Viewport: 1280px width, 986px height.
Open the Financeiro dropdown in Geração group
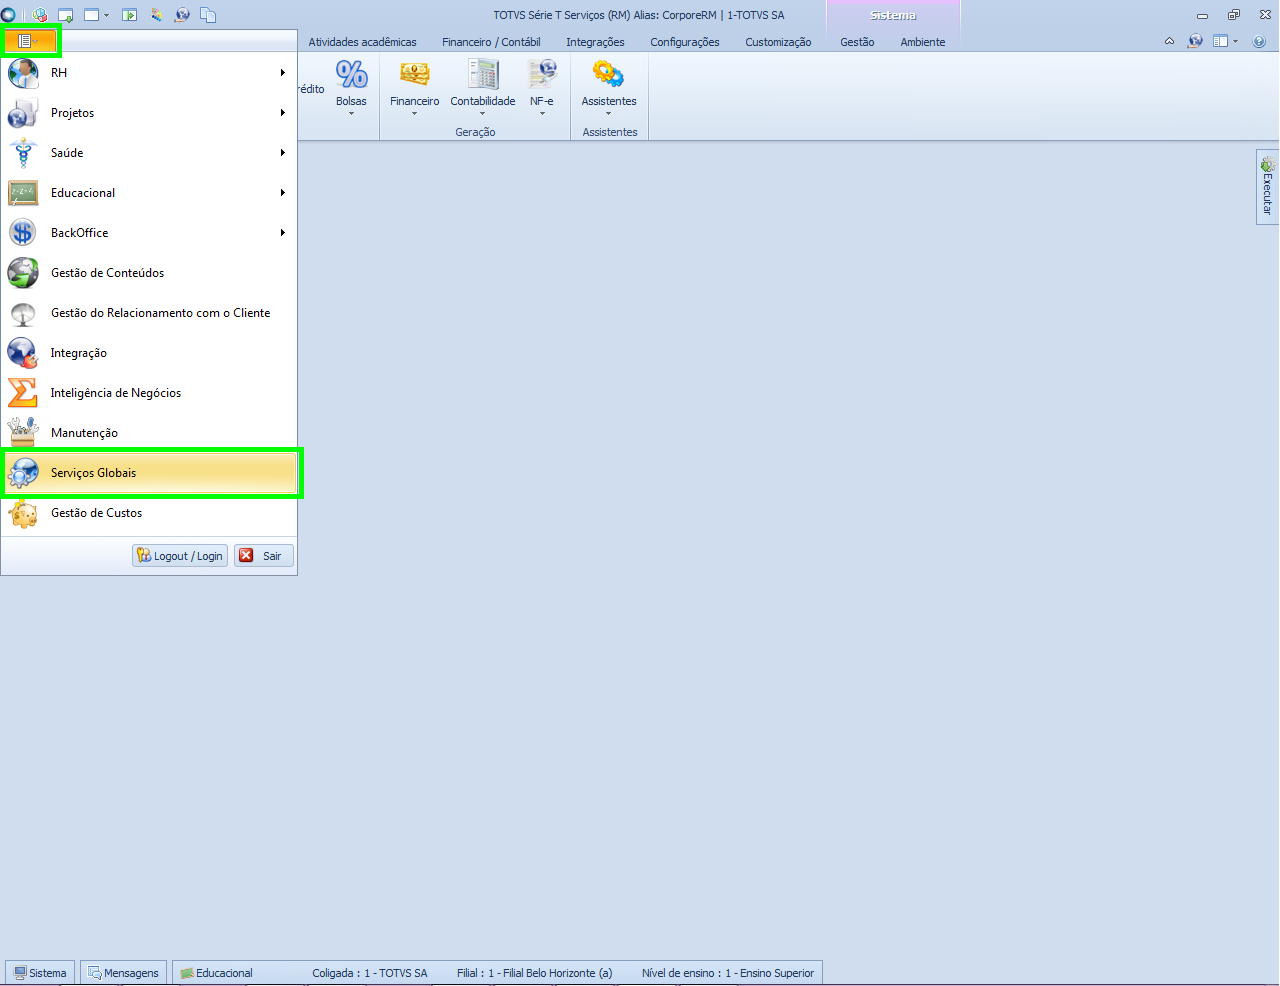[x=414, y=88]
